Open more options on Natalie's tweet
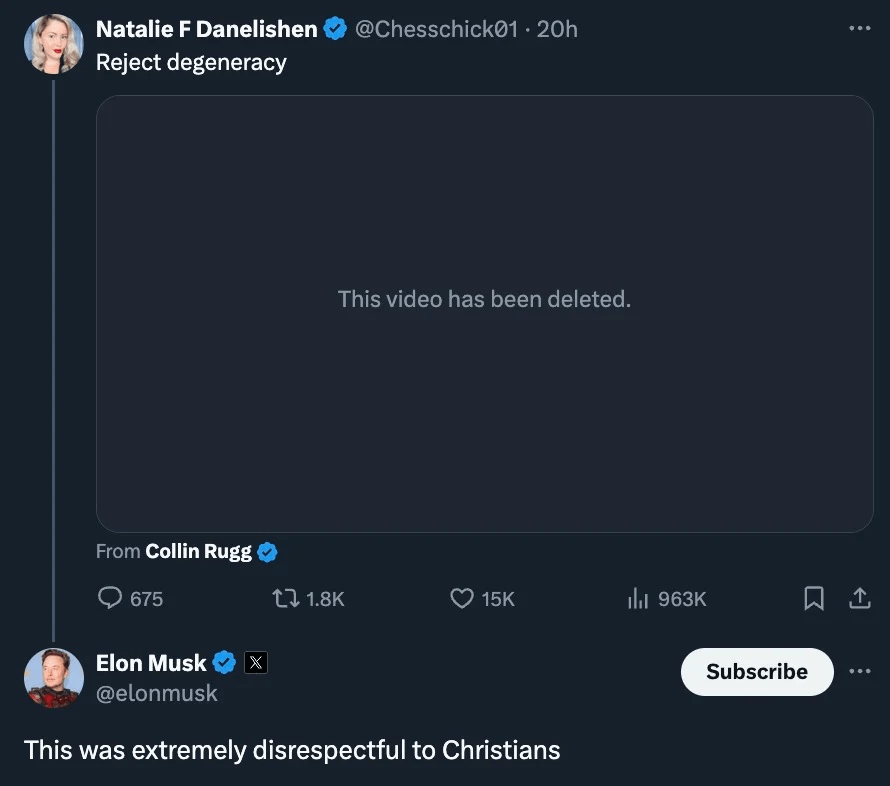Screen dimensions: 890x786 [x=859, y=28]
